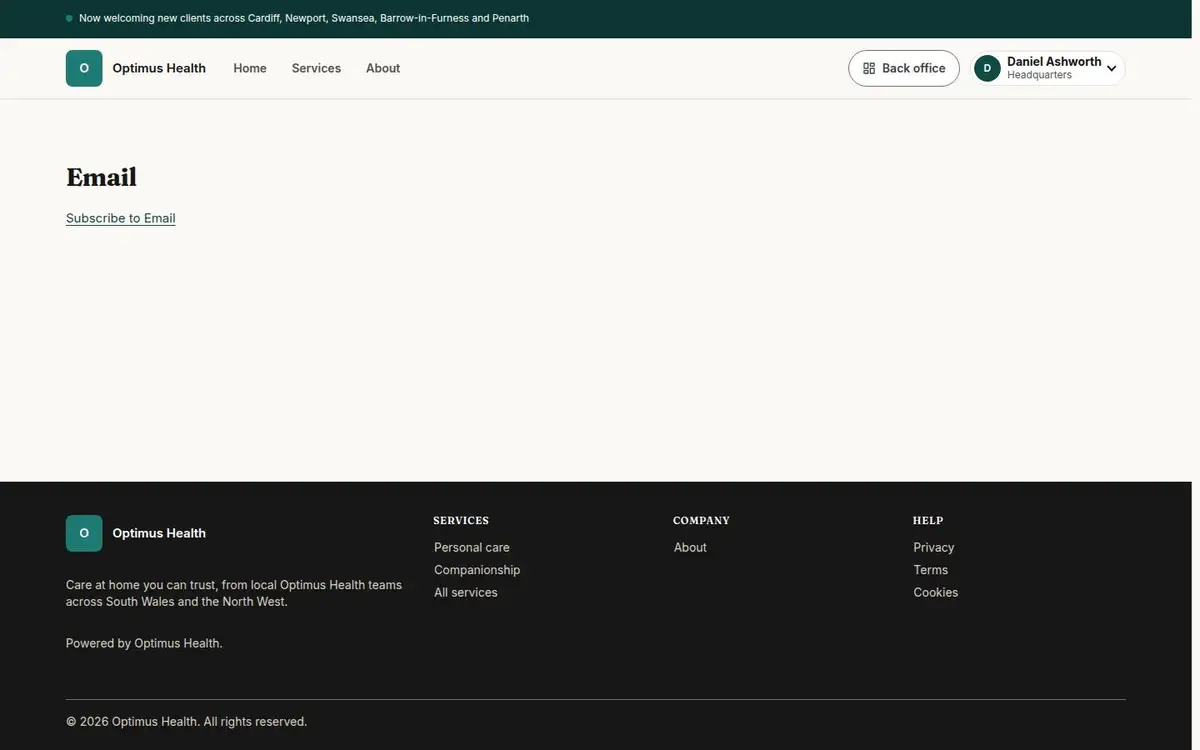Image resolution: width=1200 pixels, height=750 pixels.
Task: Open the Privacy footer link
Action: 934,547
